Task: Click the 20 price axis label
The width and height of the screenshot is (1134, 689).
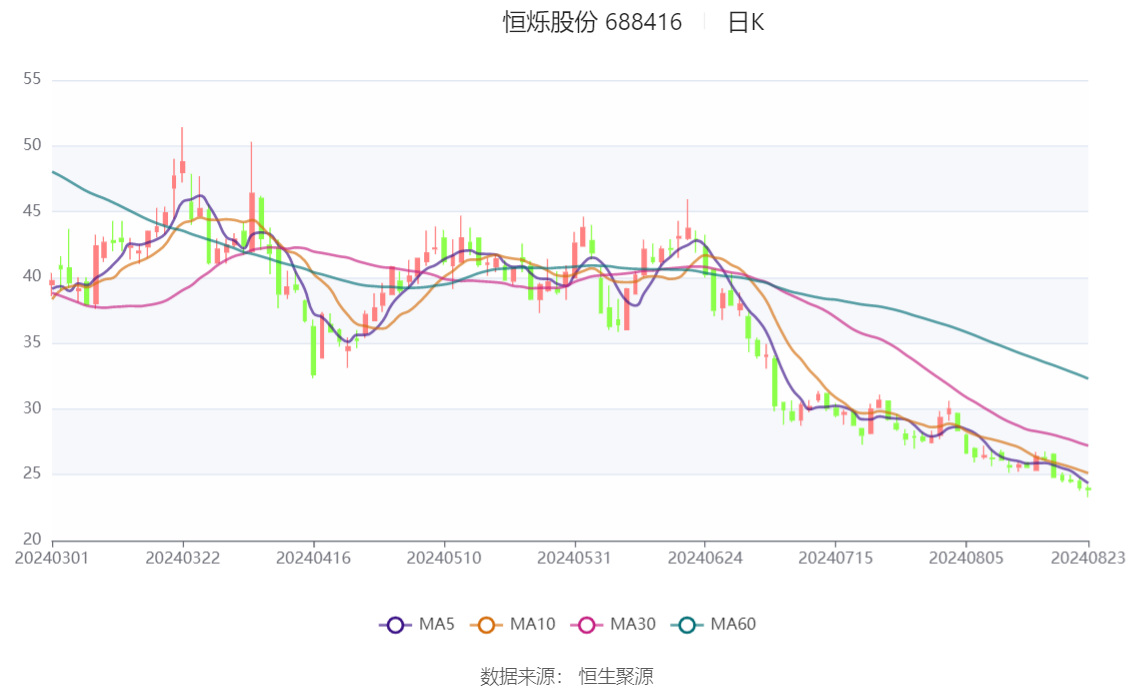Action: [x=32, y=539]
